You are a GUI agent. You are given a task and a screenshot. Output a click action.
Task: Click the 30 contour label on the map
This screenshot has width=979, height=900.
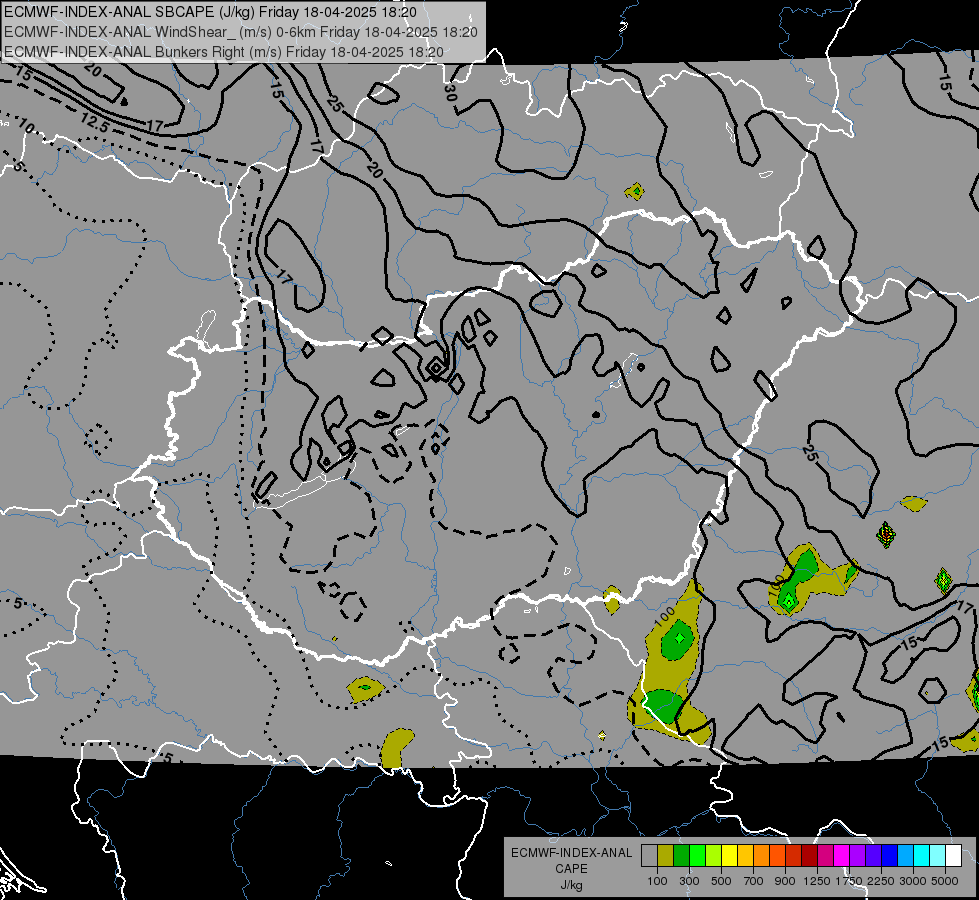pyautogui.click(x=450, y=92)
